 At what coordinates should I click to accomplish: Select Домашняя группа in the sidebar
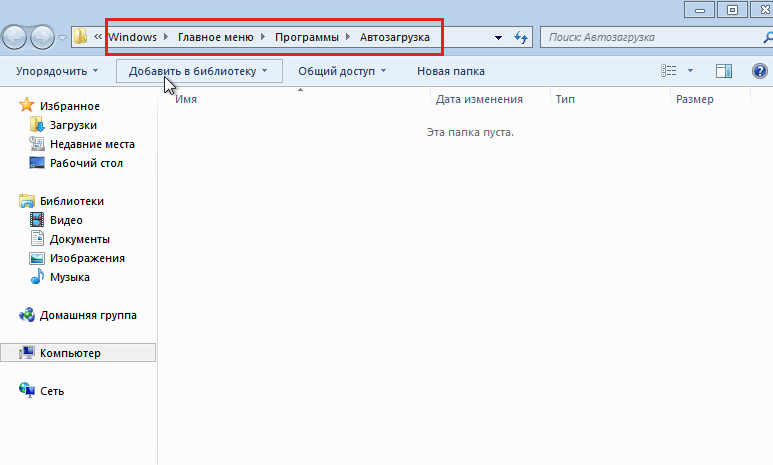pos(88,316)
